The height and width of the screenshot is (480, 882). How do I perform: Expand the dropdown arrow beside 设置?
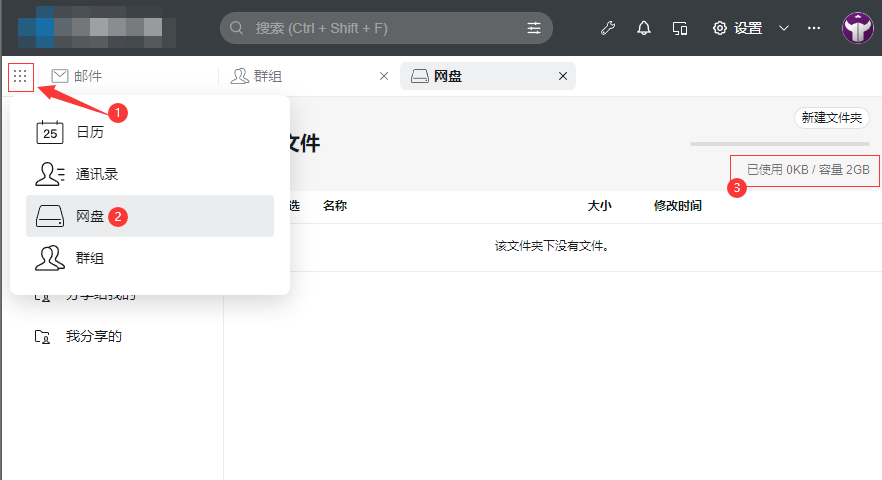pyautogui.click(x=784, y=28)
